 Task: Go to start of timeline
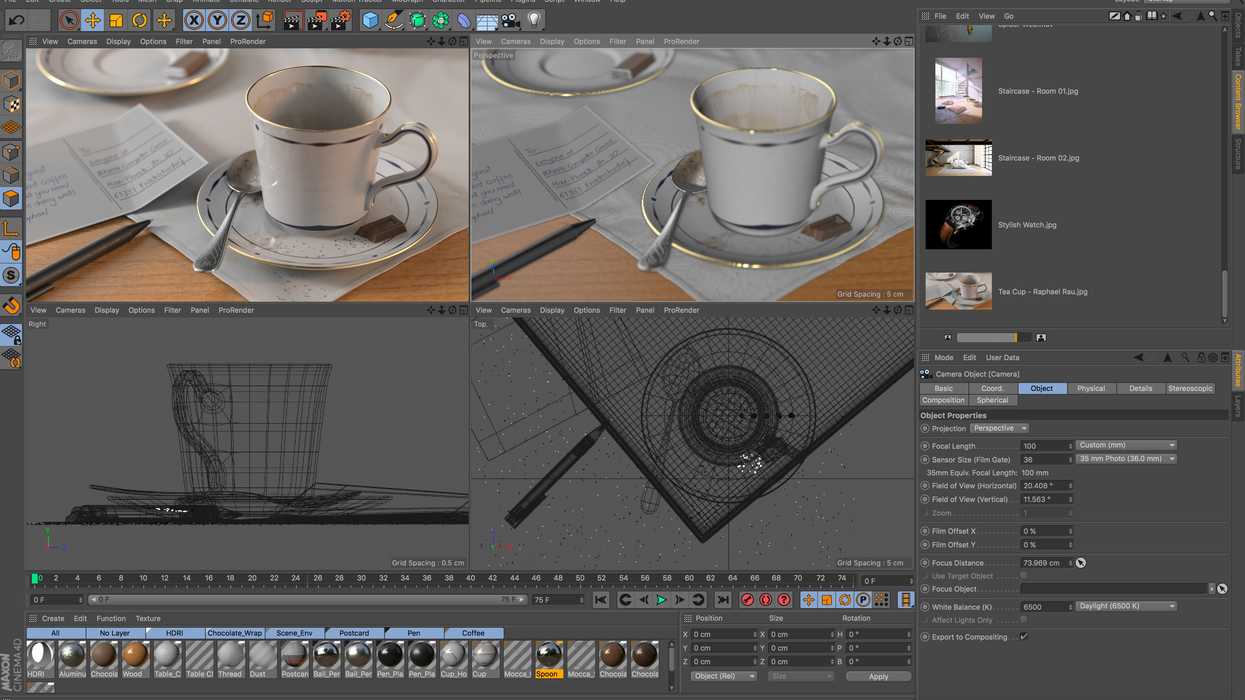600,600
